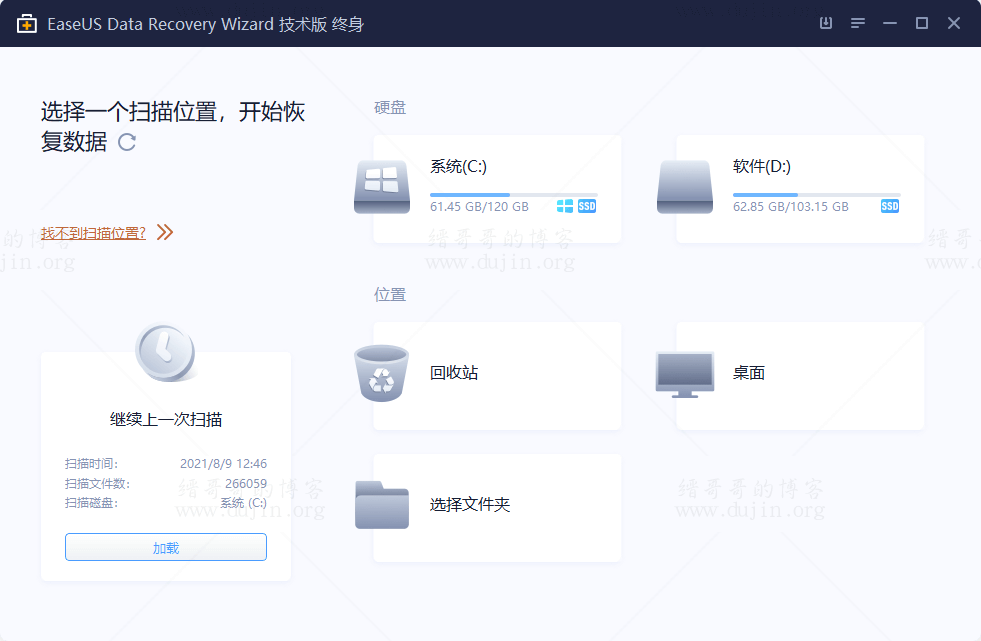The image size is (981, 641).
Task: Close the EaseUS window
Action: click(x=953, y=23)
